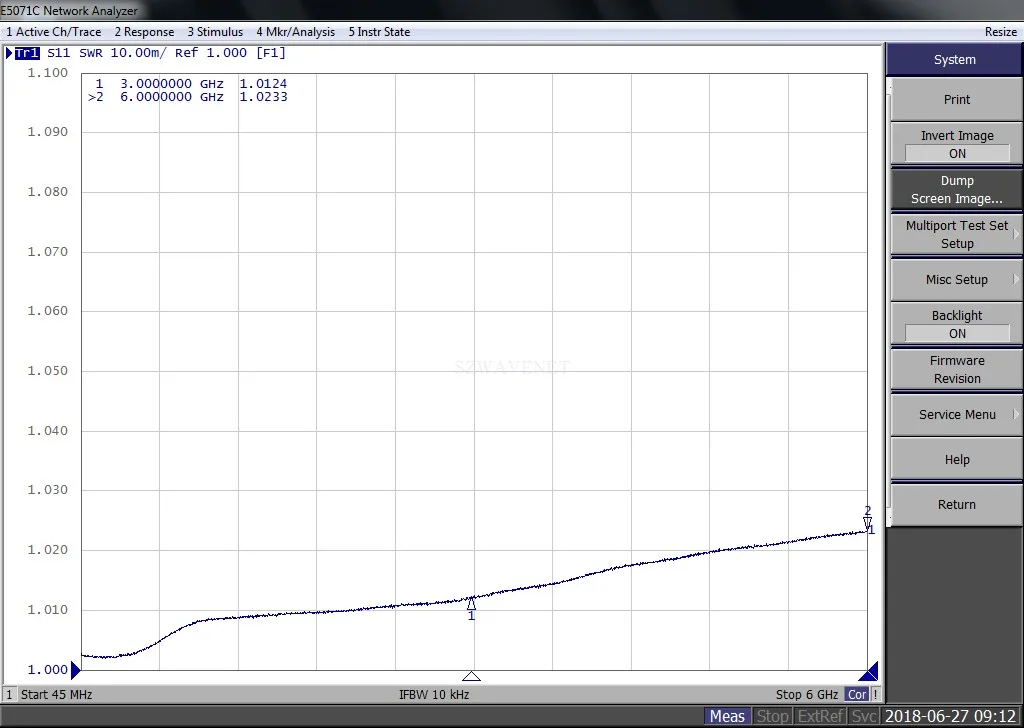The image size is (1024, 728).
Task: Click the [F1] calibration label in the trace header
Action: [x=271, y=54]
